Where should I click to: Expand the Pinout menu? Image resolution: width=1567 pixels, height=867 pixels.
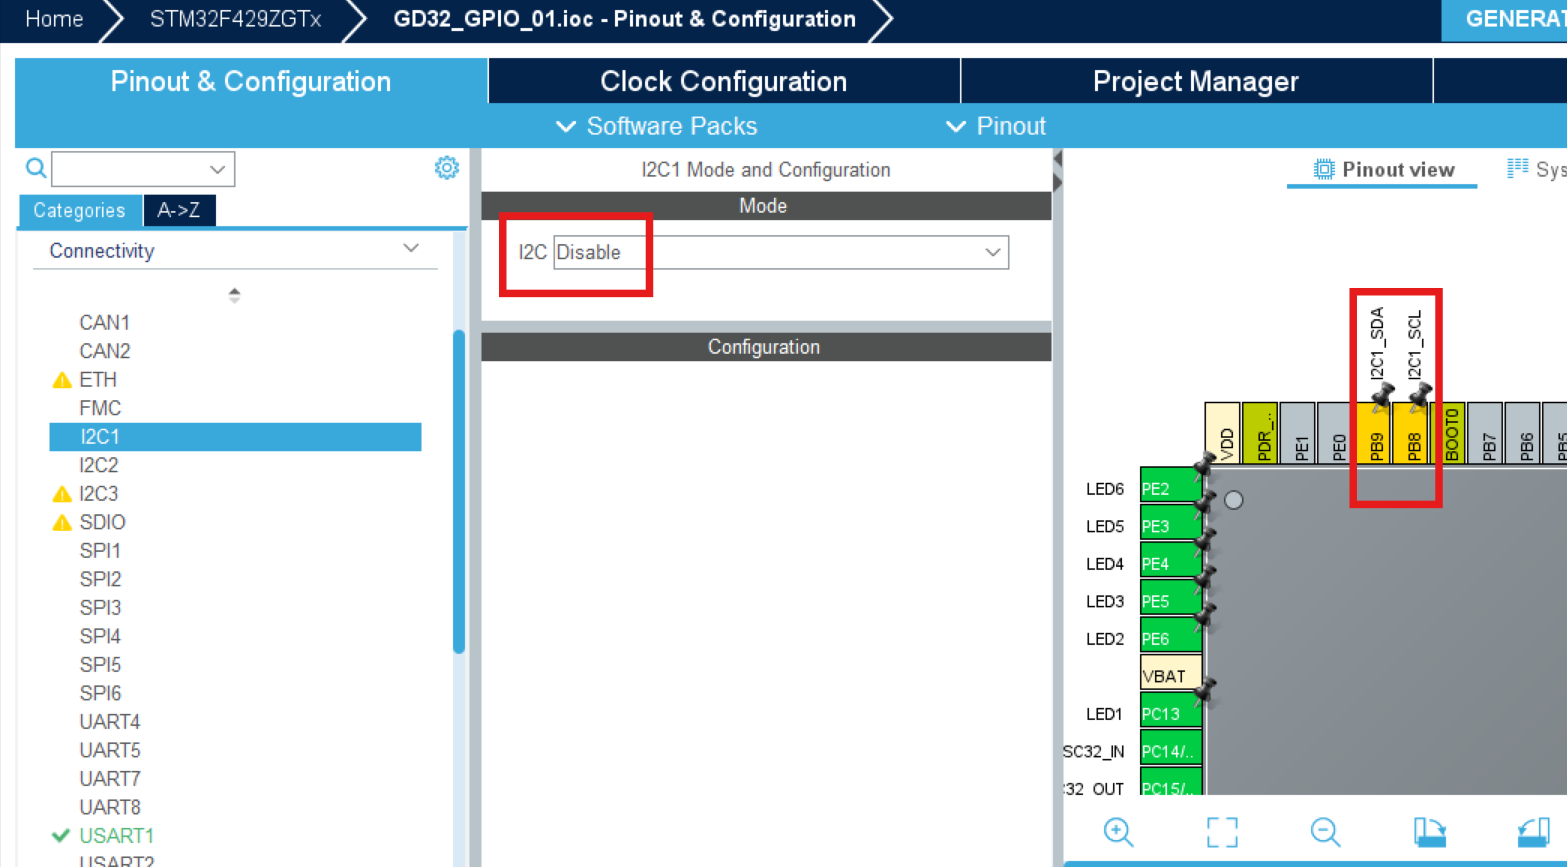pyautogui.click(x=996, y=126)
